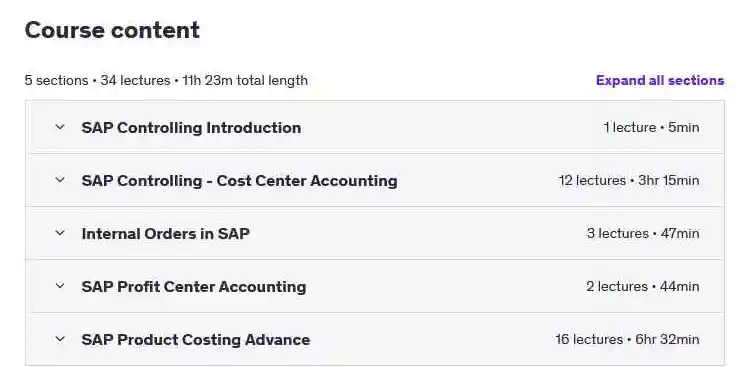Click the '1 lecture • 5min' label
Viewport: 754px width, 367px height.
pyautogui.click(x=651, y=127)
